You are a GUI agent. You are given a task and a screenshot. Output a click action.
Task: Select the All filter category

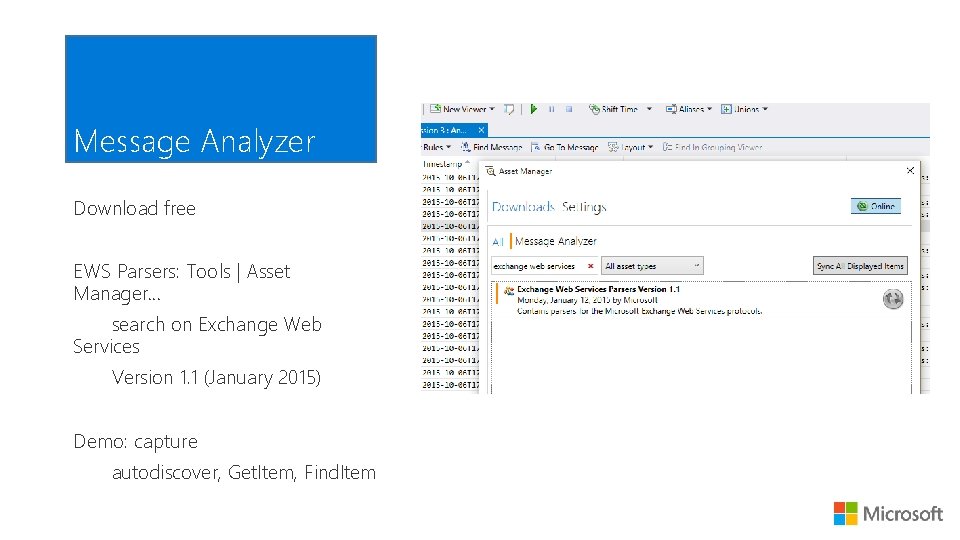pyautogui.click(x=498, y=242)
